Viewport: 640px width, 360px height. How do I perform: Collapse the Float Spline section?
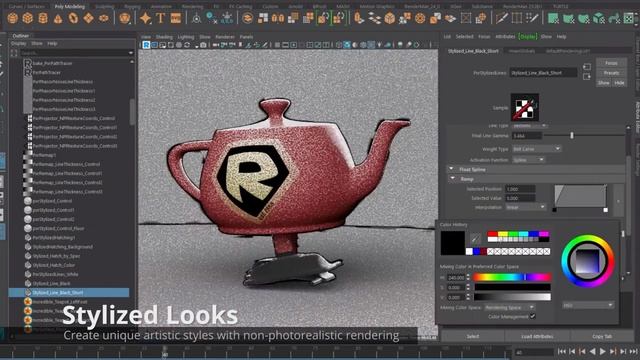coord(451,169)
